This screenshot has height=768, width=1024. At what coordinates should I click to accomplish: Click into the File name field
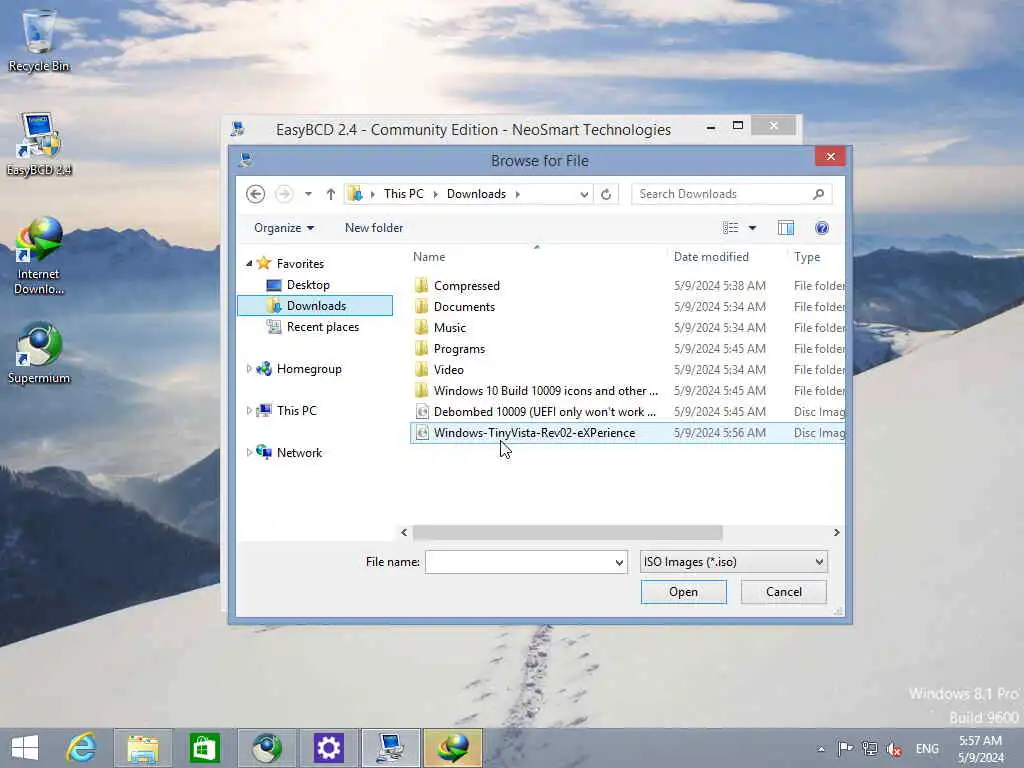pyautogui.click(x=519, y=562)
